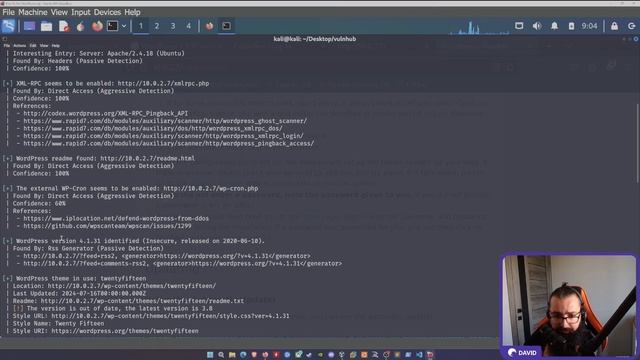Select the Firefox window button in the panel
The height and width of the screenshot is (360, 640).
[x=209, y=26]
